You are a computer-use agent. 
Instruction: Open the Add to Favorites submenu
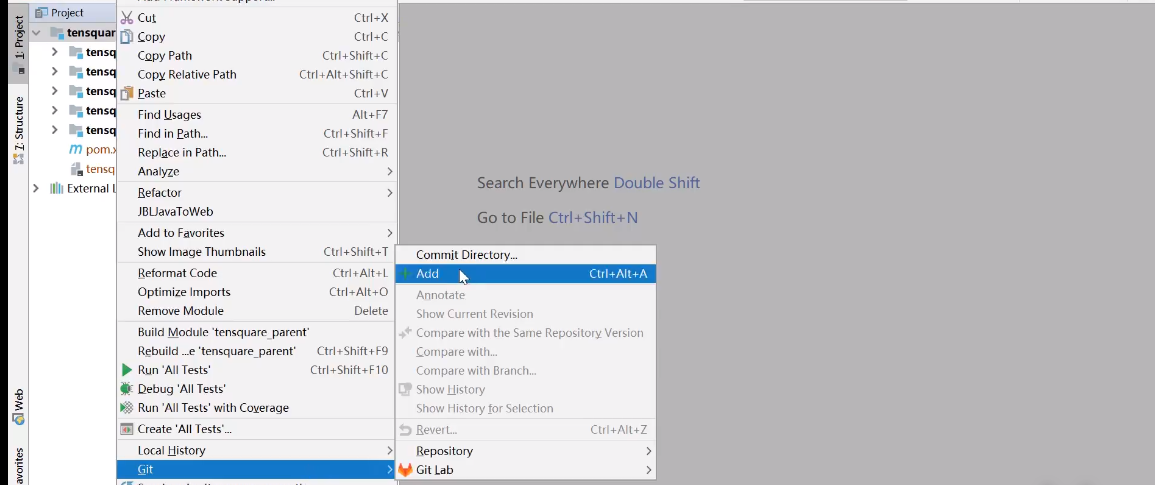(257, 233)
